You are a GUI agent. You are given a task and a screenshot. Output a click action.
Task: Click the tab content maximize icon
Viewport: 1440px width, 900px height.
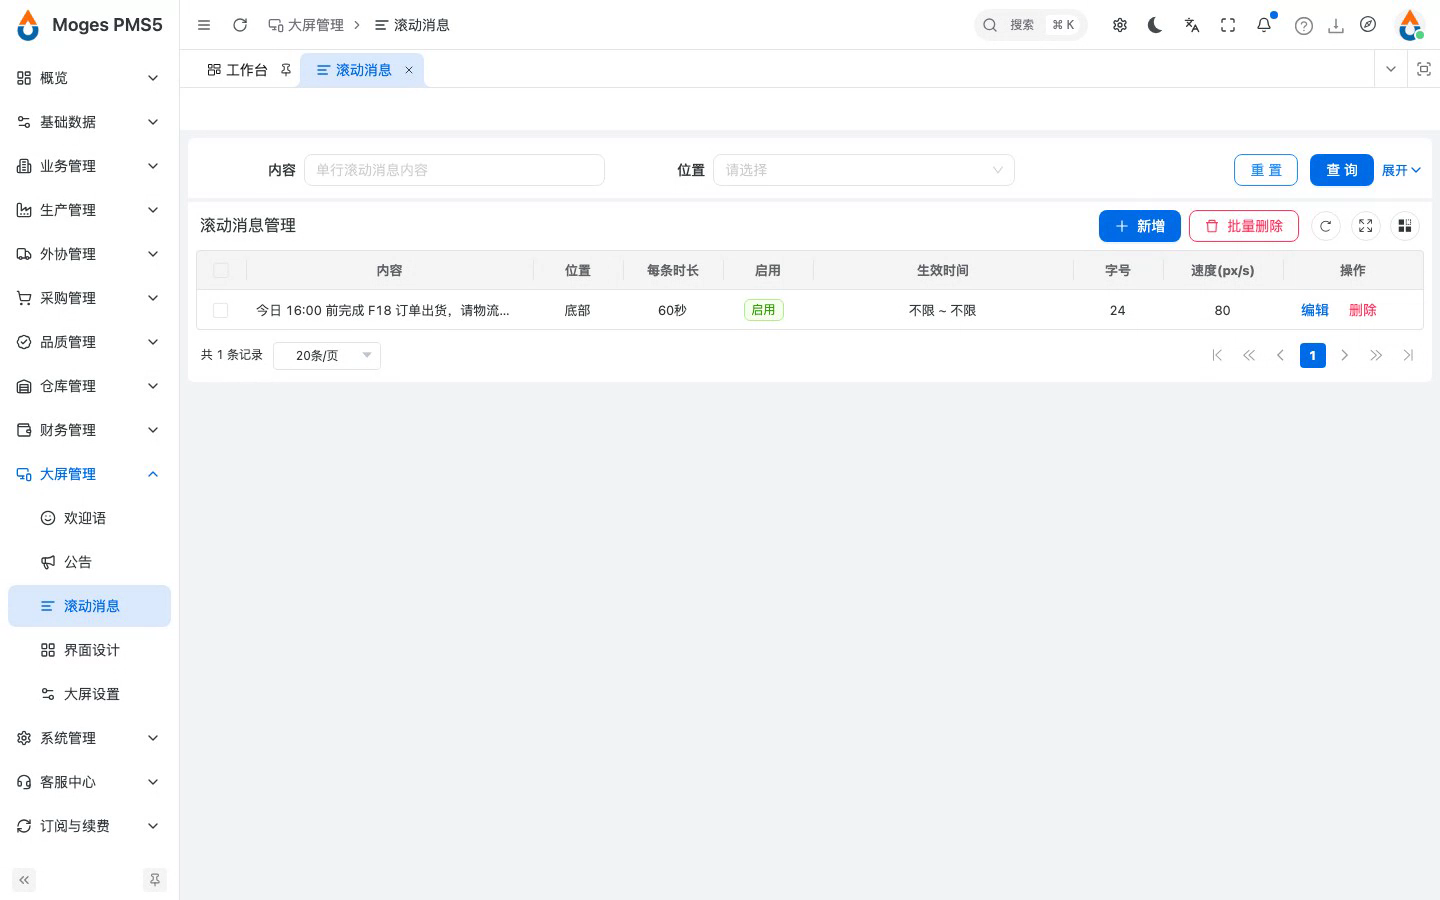point(1424,69)
